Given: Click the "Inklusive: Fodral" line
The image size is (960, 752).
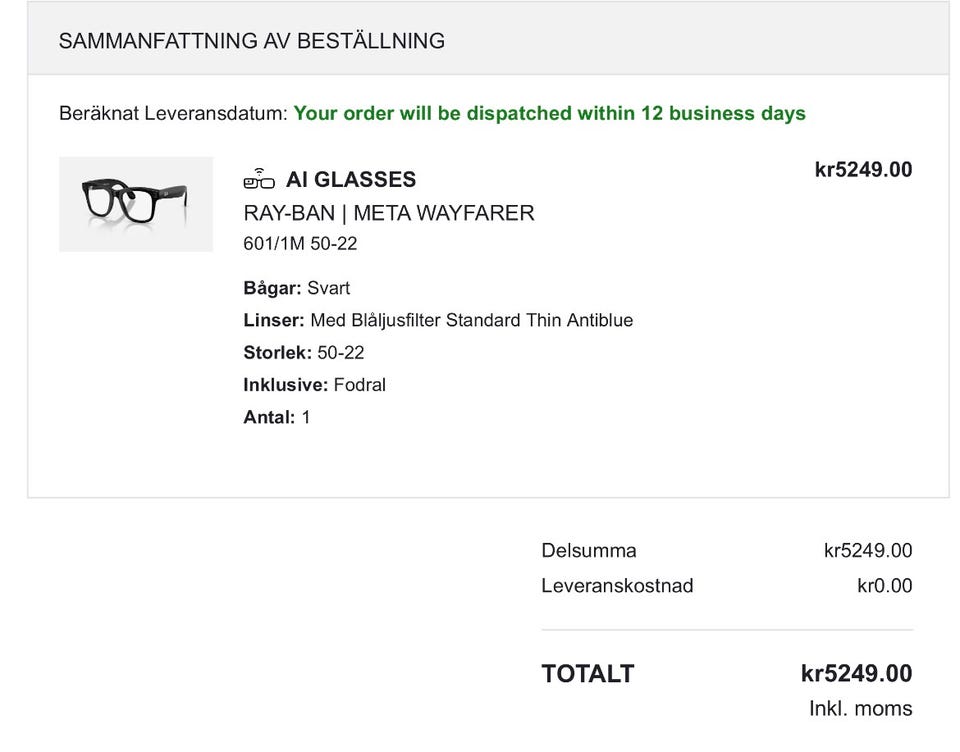Looking at the screenshot, I should coord(314,384).
